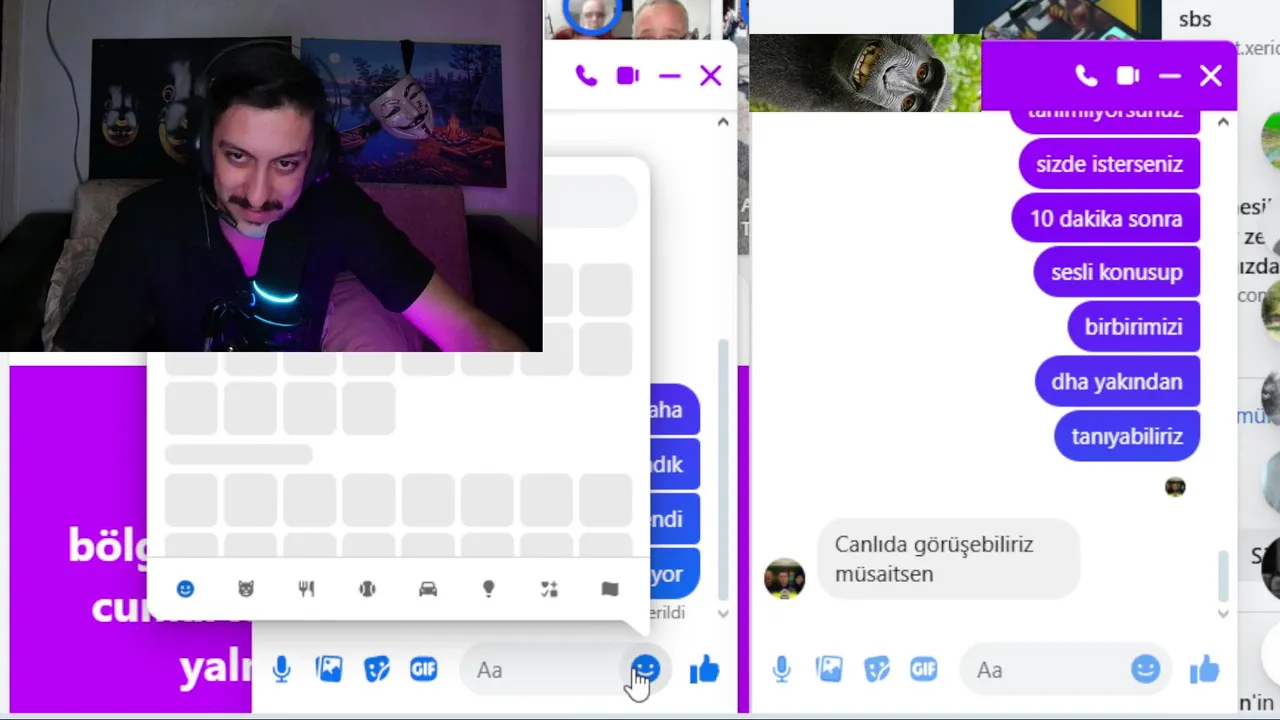Select food and drink emoji category
1280x720 pixels.
tap(307, 589)
